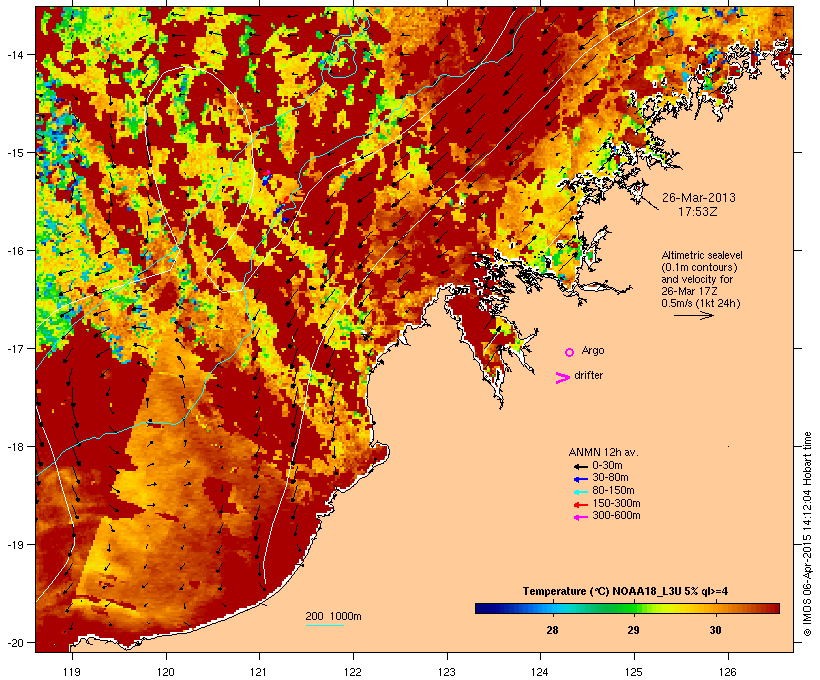Click the '(0.1m contours)' caption line
Viewport: 820px width, 680px height.
click(699, 268)
